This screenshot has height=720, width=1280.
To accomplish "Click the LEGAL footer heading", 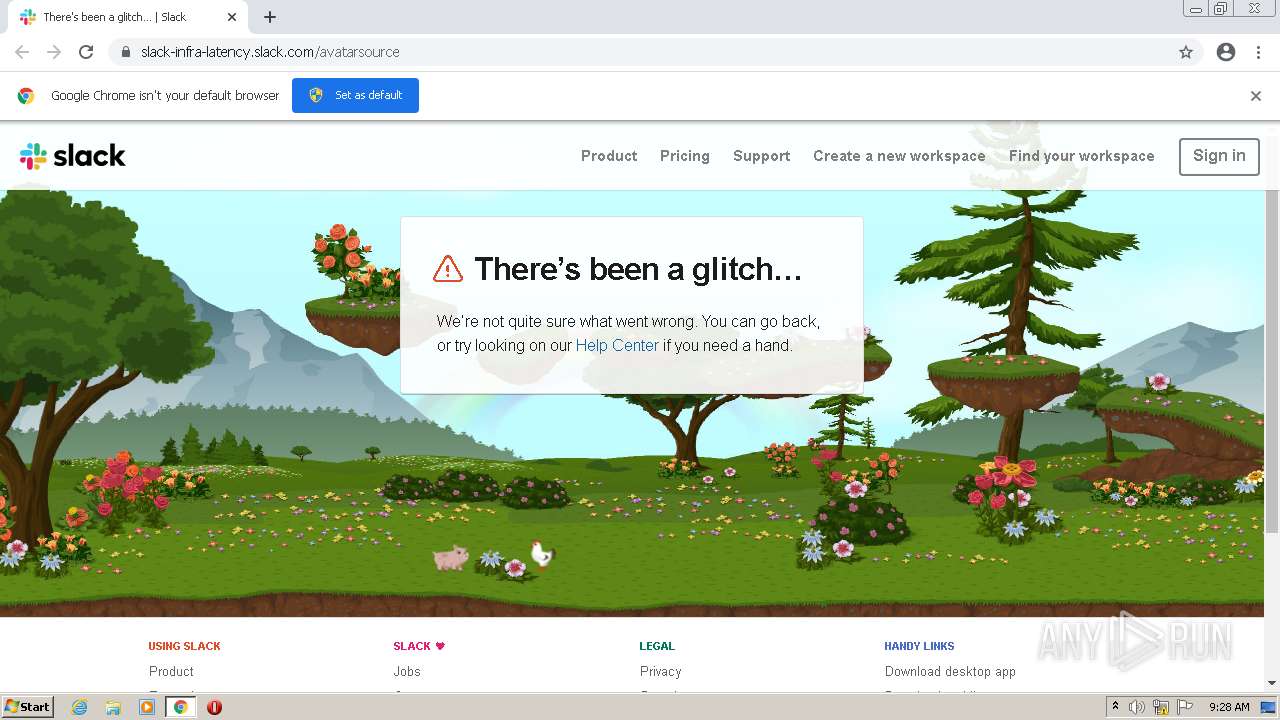I will coord(657,646).
